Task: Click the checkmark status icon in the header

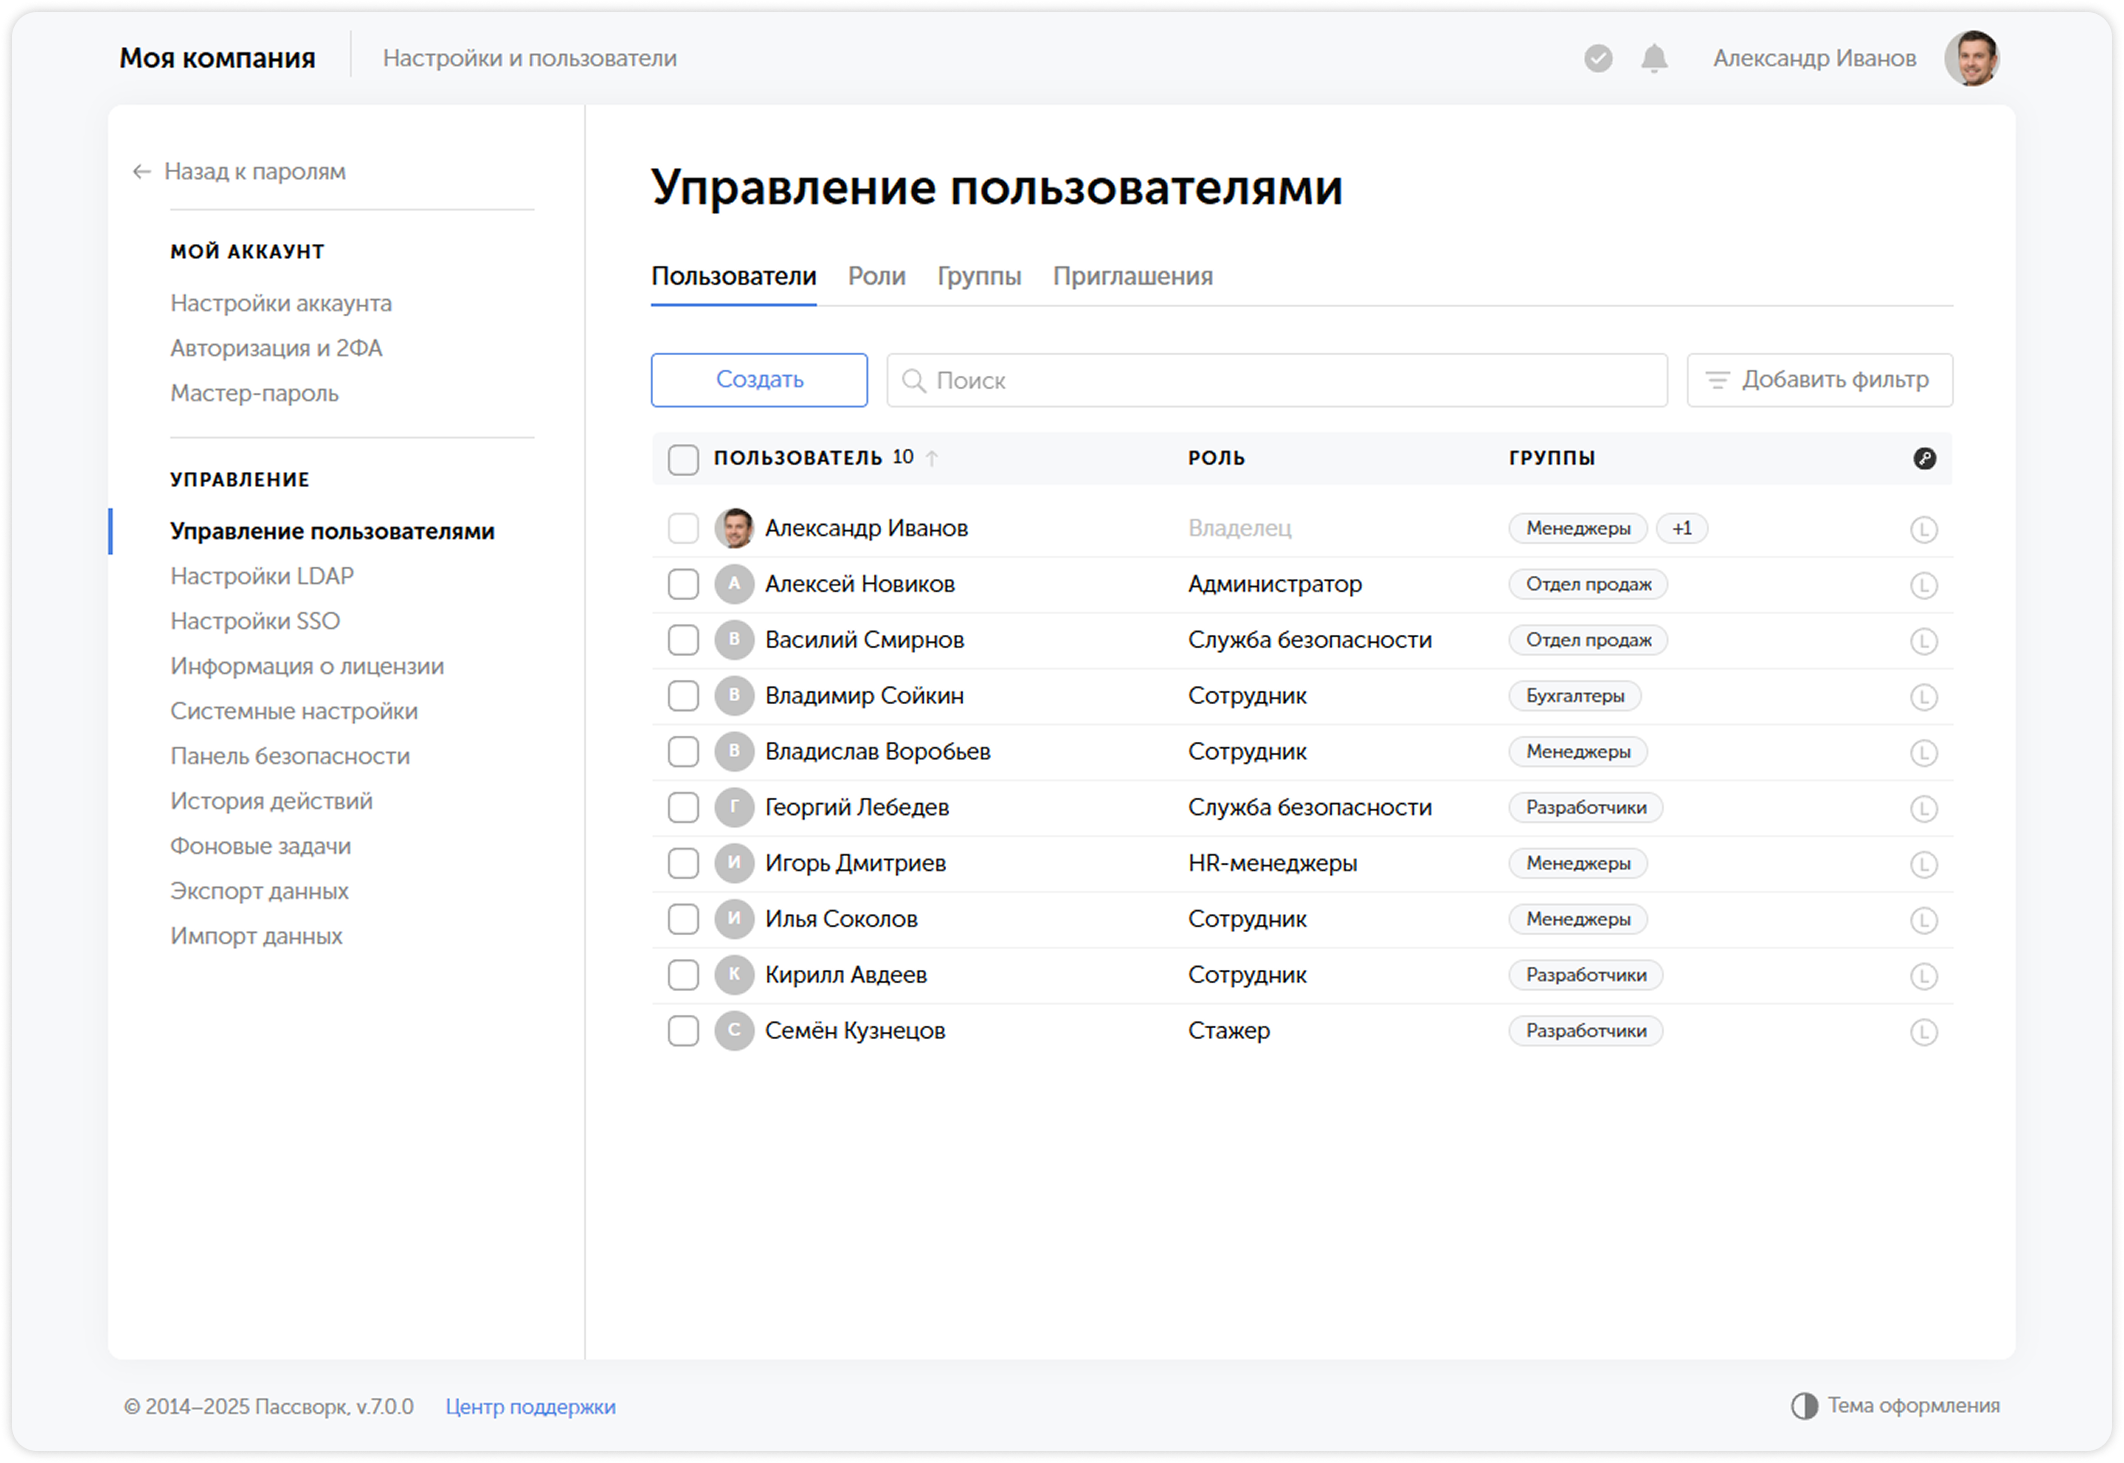Action: point(1598,59)
